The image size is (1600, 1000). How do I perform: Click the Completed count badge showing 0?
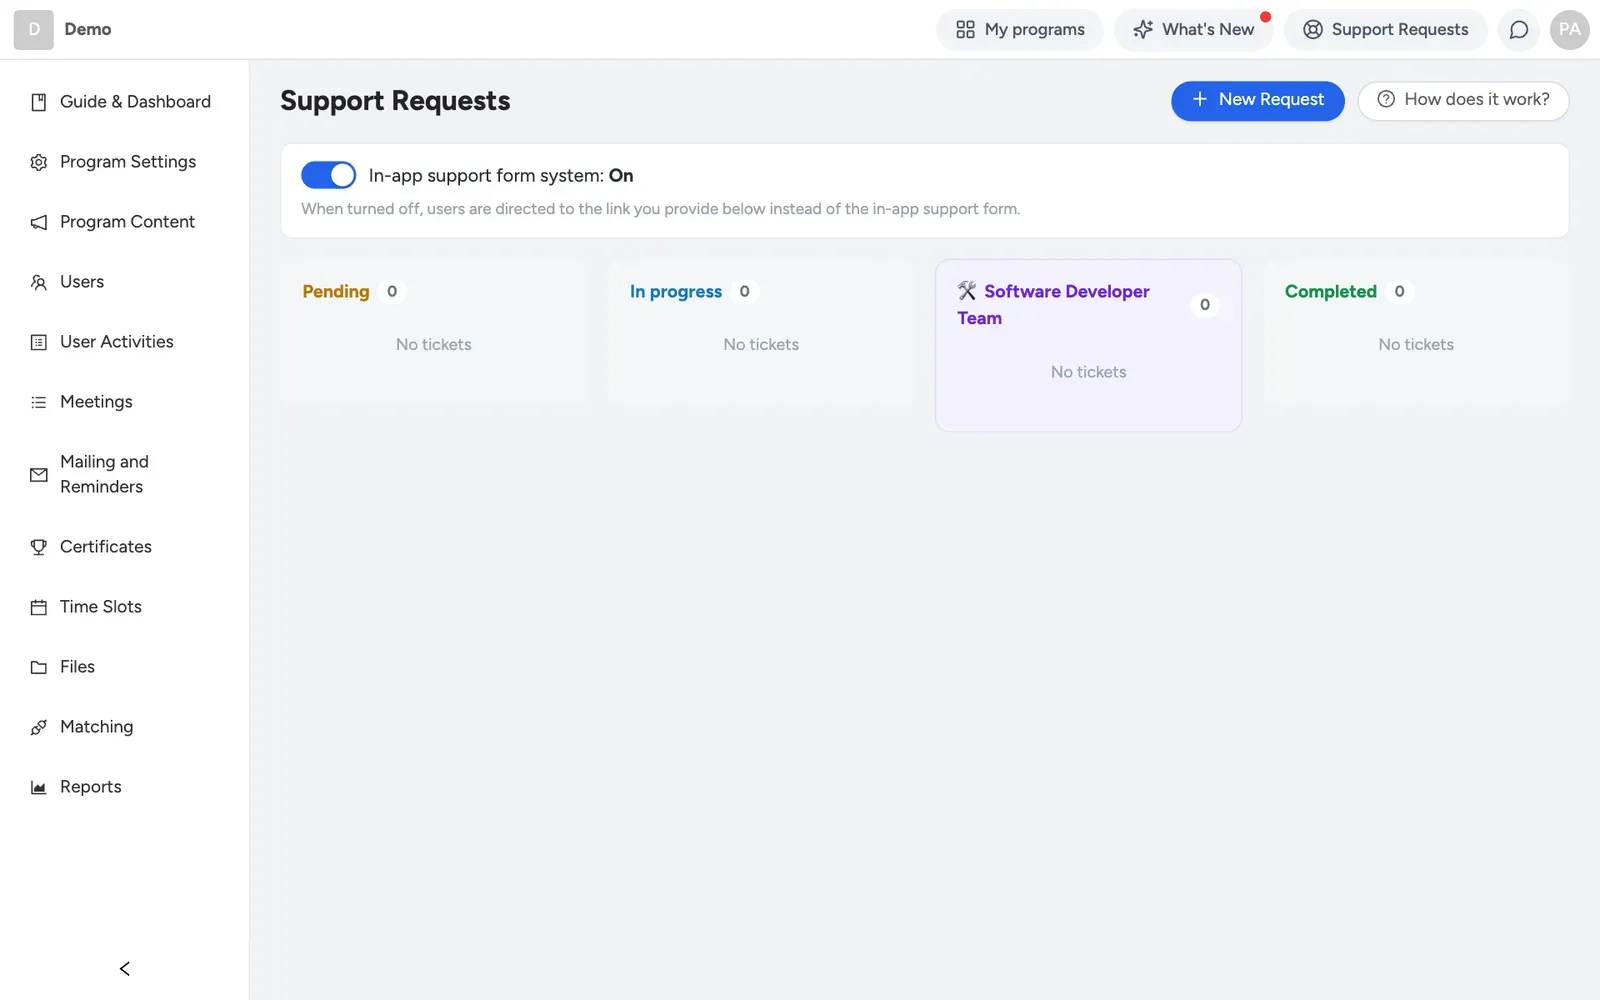(x=1399, y=291)
